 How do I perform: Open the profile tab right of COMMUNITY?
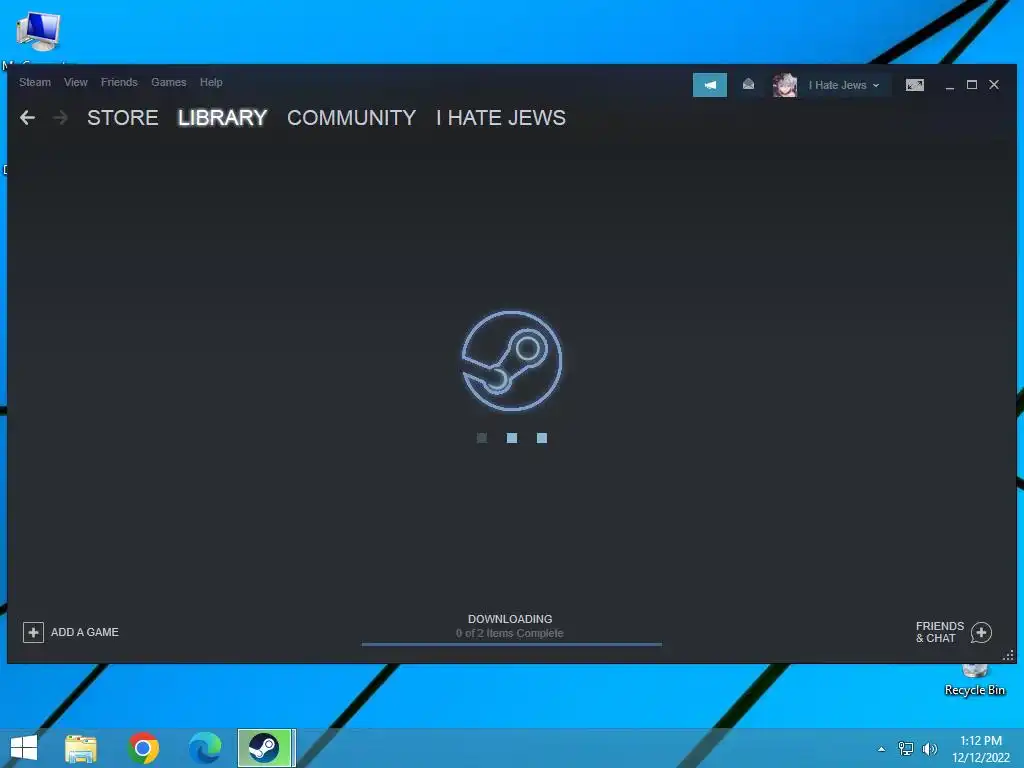click(x=501, y=118)
